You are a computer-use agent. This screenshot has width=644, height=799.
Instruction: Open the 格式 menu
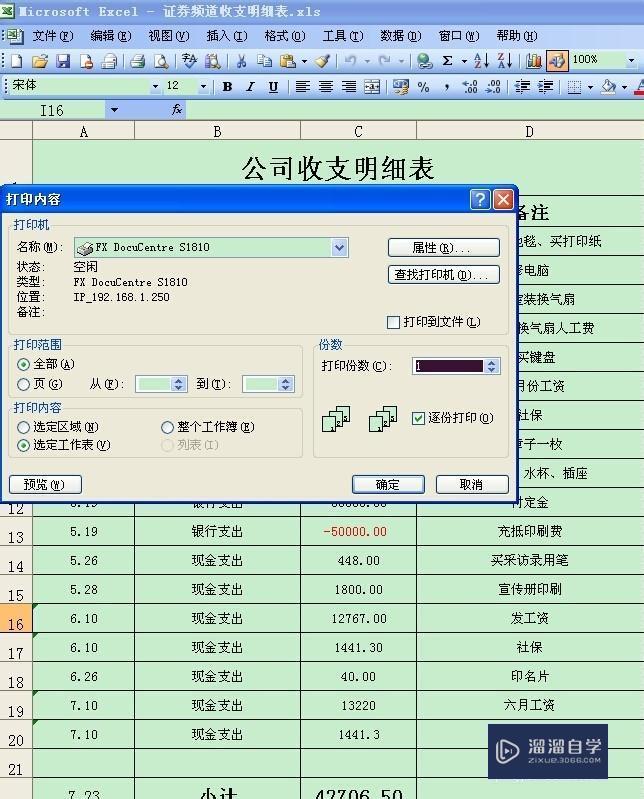tap(285, 36)
